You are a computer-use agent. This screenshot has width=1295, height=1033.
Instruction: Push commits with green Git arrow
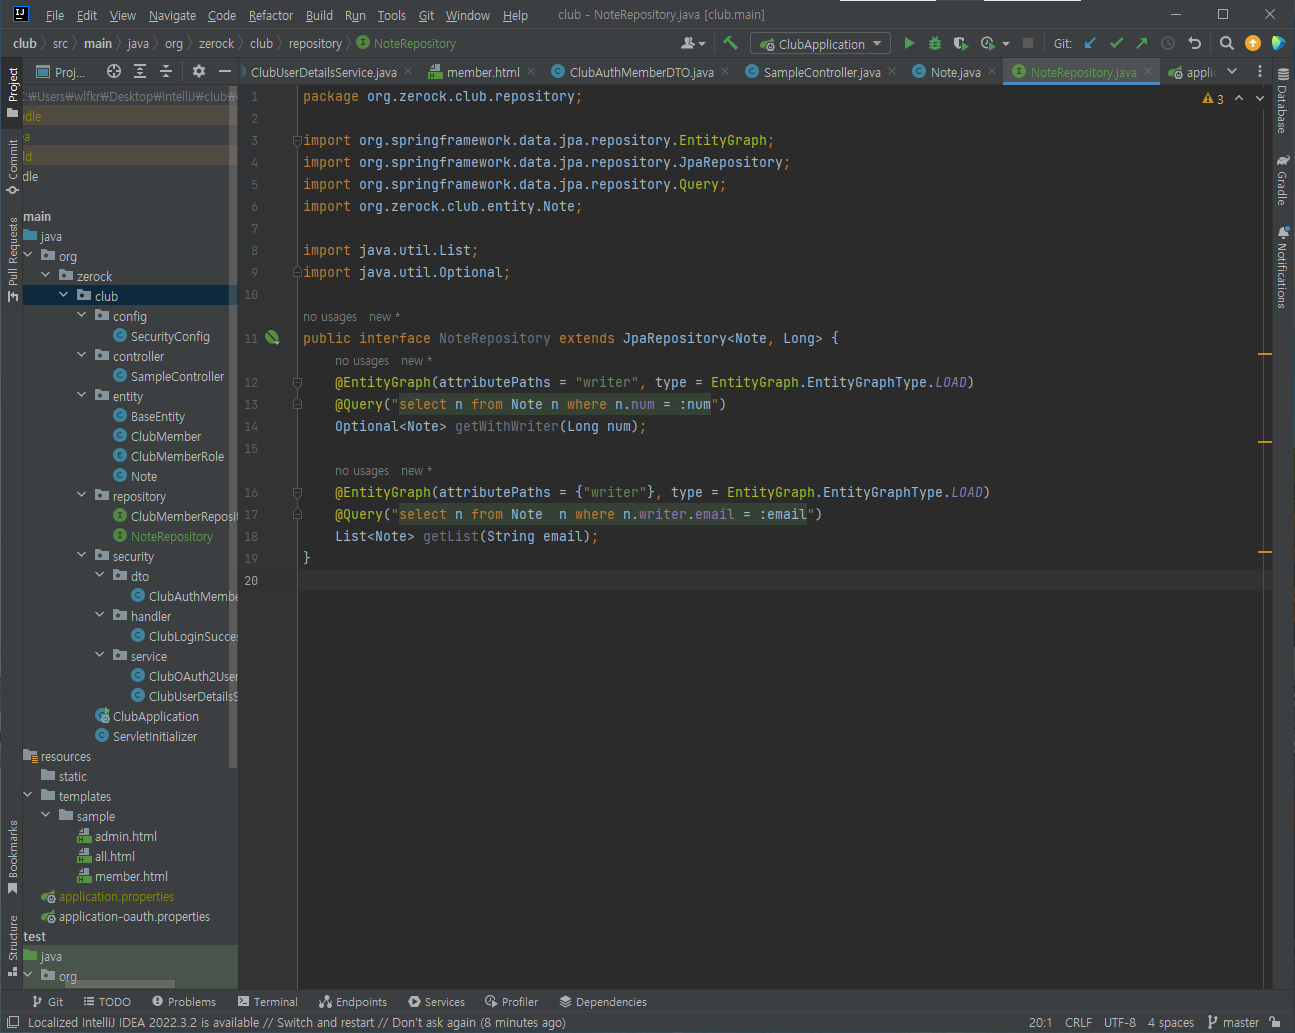coord(1142,43)
